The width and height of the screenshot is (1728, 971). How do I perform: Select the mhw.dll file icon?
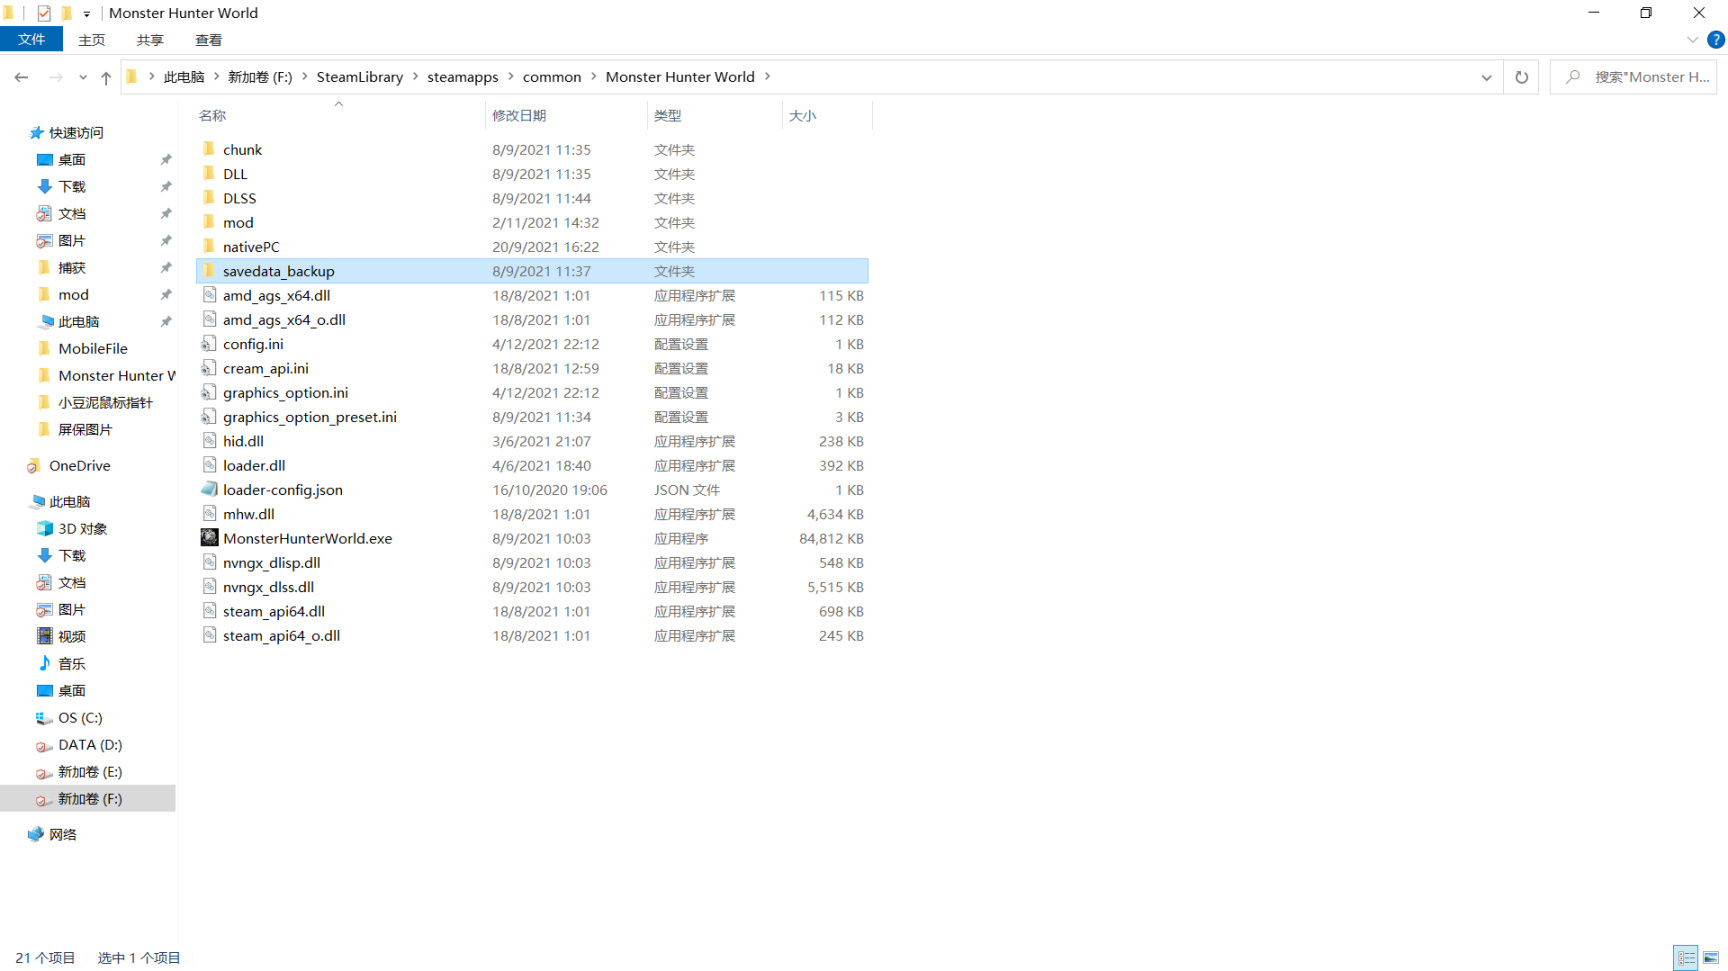point(209,514)
